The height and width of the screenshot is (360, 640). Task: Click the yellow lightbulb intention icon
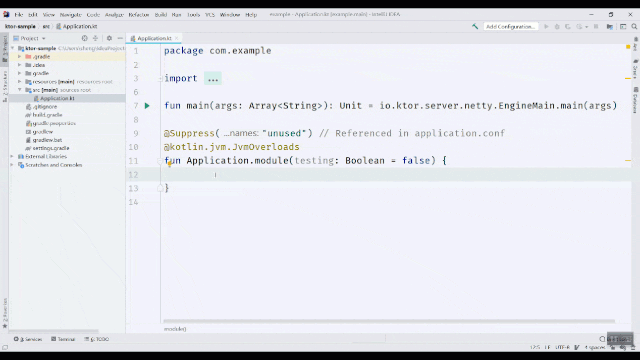pos(169,164)
